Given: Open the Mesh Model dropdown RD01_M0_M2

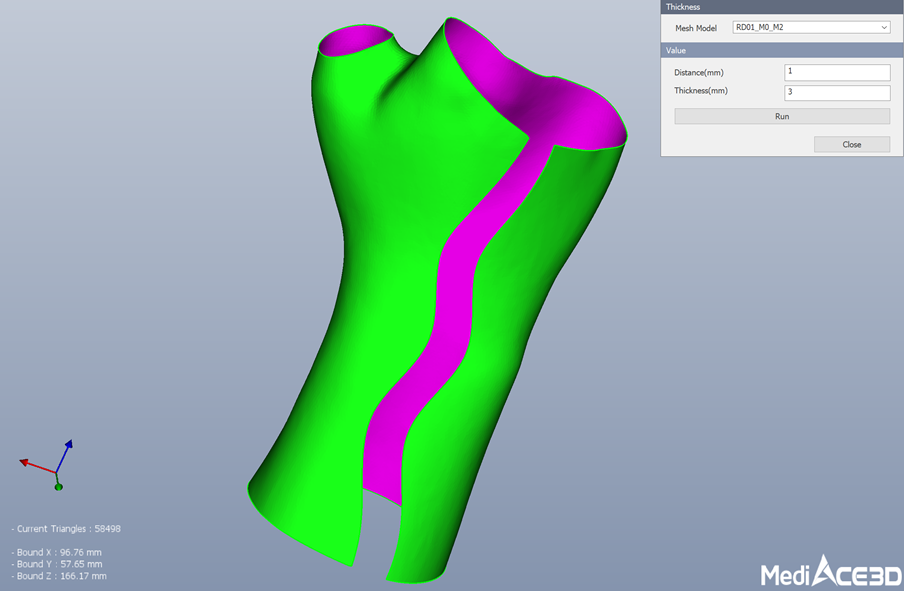Looking at the screenshot, I should pyautogui.click(x=811, y=27).
